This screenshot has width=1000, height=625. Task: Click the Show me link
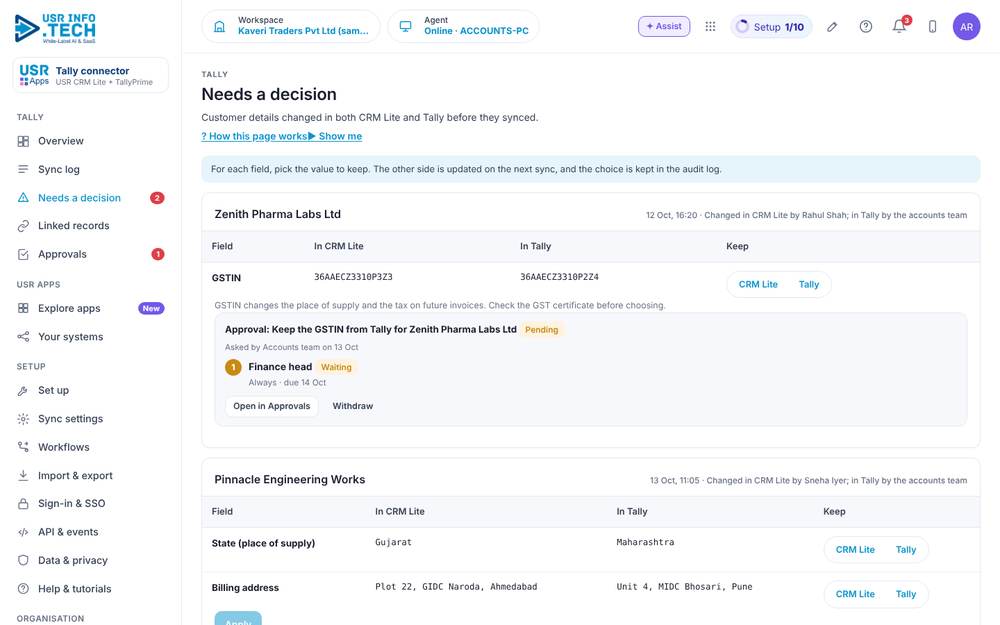(x=335, y=136)
